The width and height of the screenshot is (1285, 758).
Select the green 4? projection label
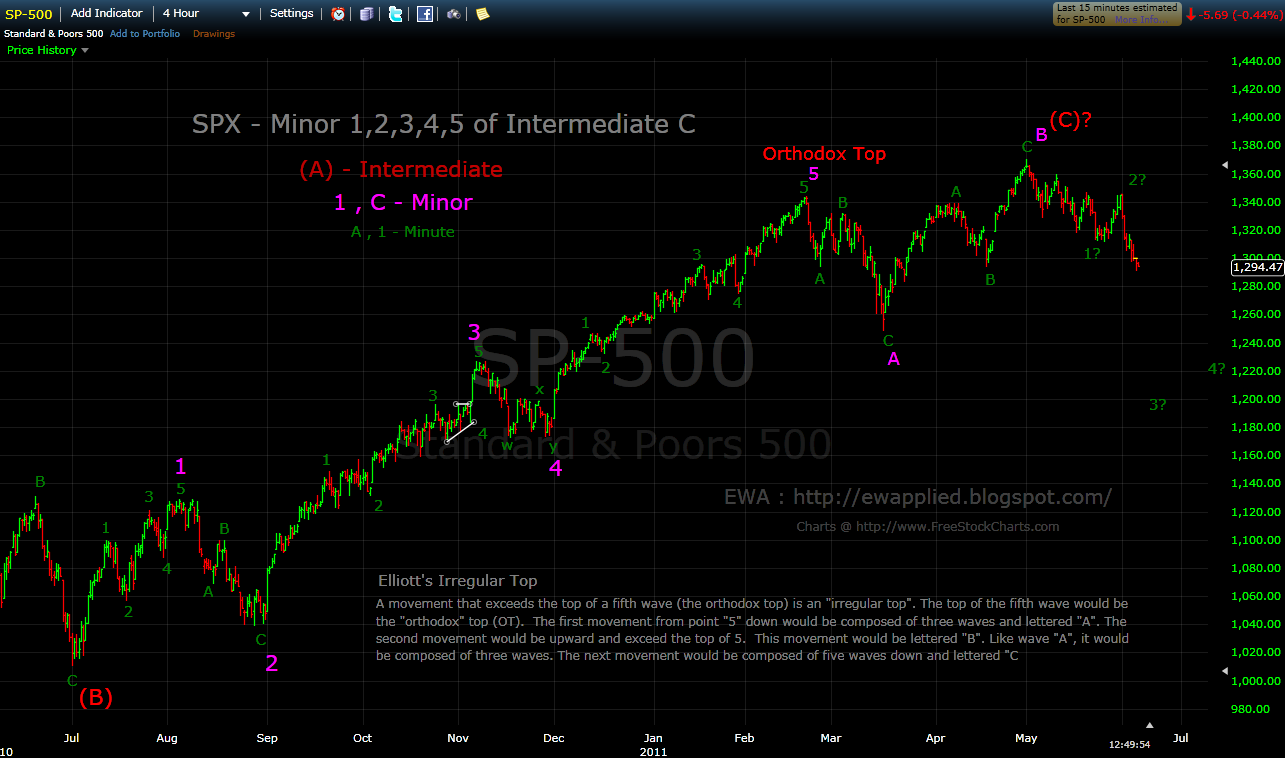coord(1216,369)
